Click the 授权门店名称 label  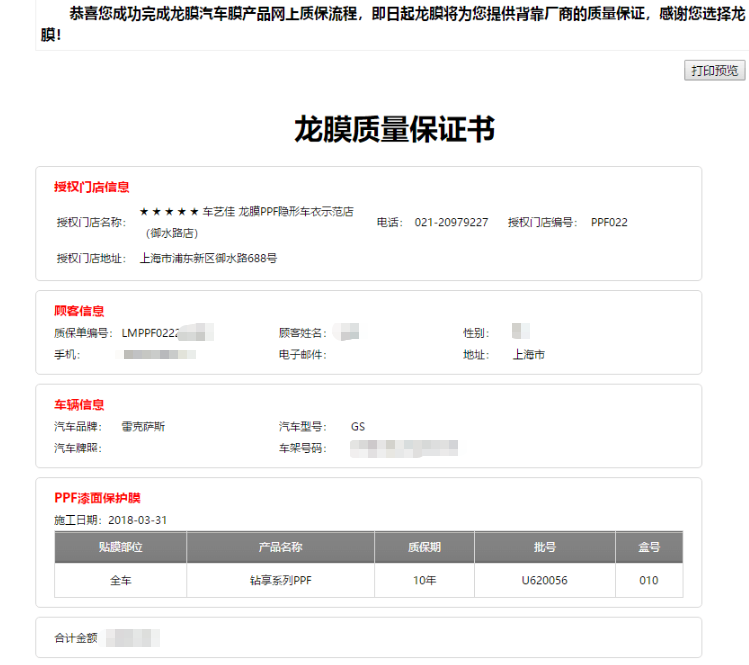[91, 222]
